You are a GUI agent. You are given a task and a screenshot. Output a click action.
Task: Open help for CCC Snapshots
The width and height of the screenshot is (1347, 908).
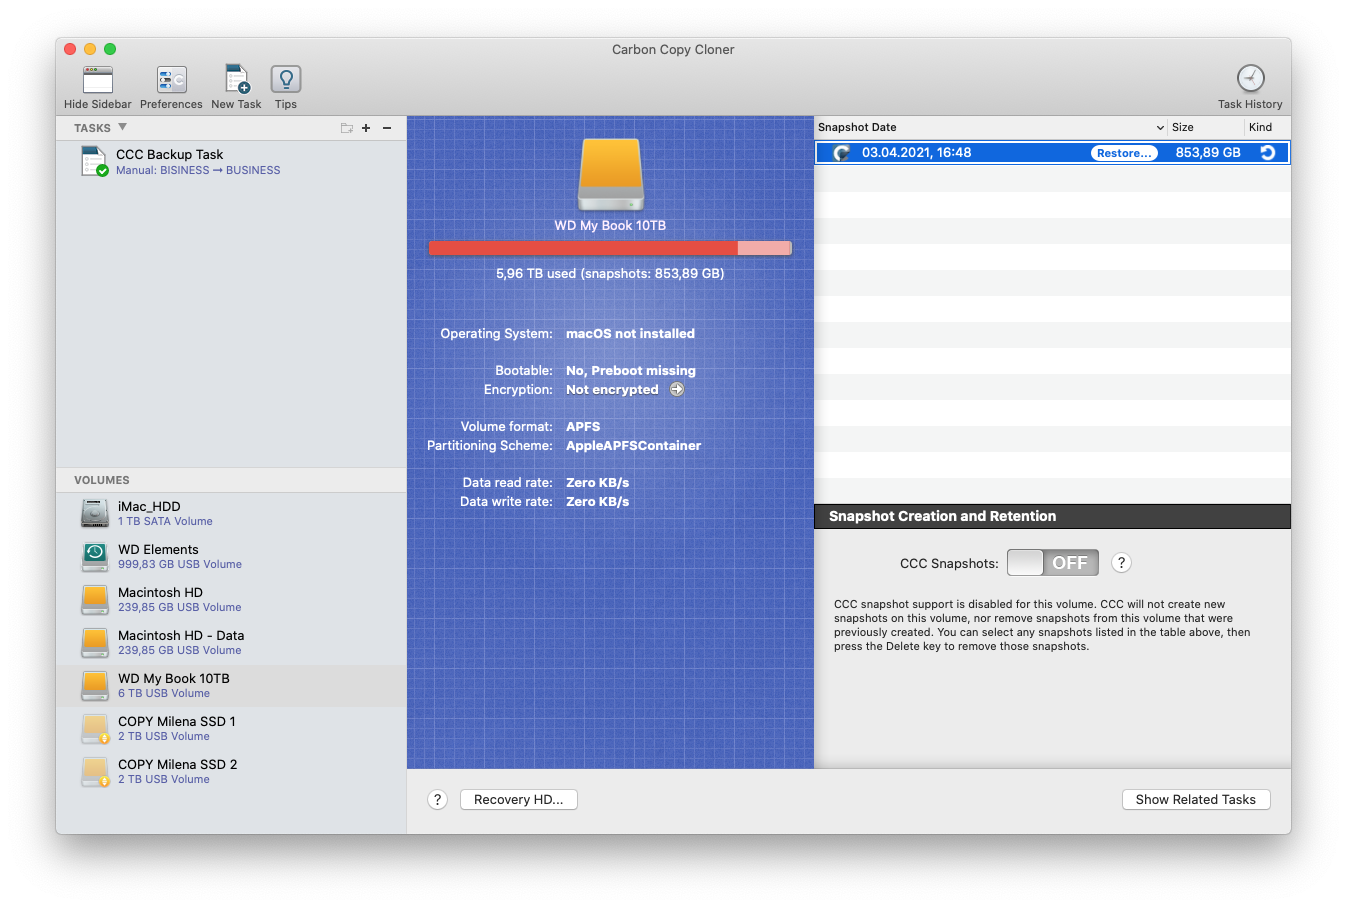coord(1122,563)
